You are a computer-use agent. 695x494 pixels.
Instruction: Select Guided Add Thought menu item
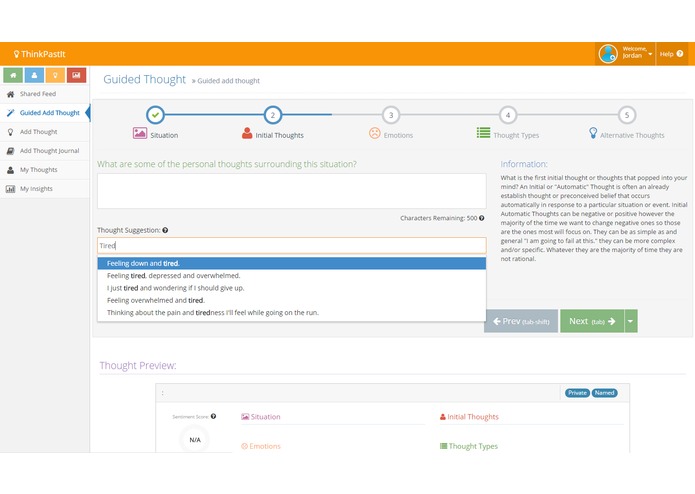pyautogui.click(x=45, y=113)
